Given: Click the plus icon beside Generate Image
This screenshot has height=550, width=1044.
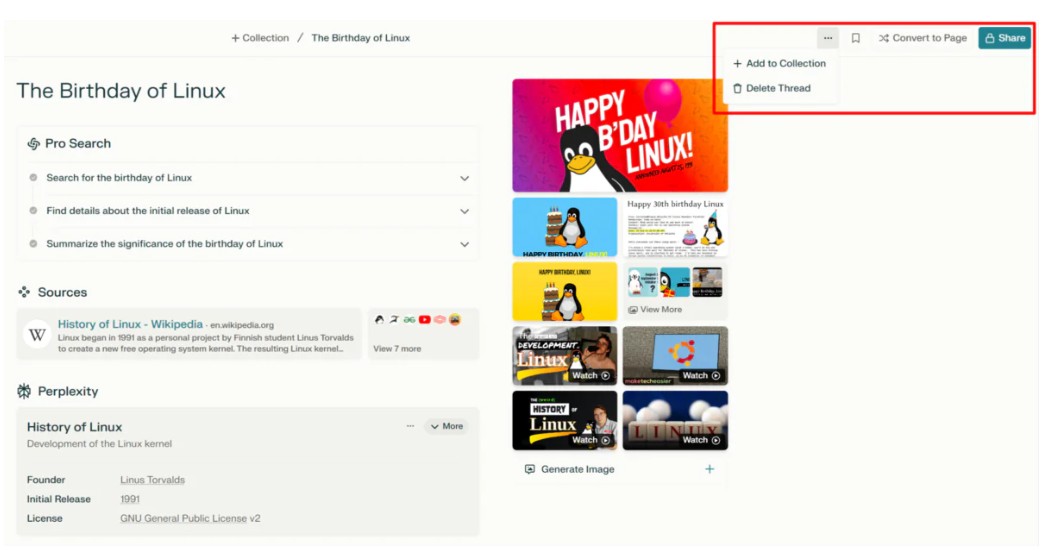Looking at the screenshot, I should pos(710,469).
